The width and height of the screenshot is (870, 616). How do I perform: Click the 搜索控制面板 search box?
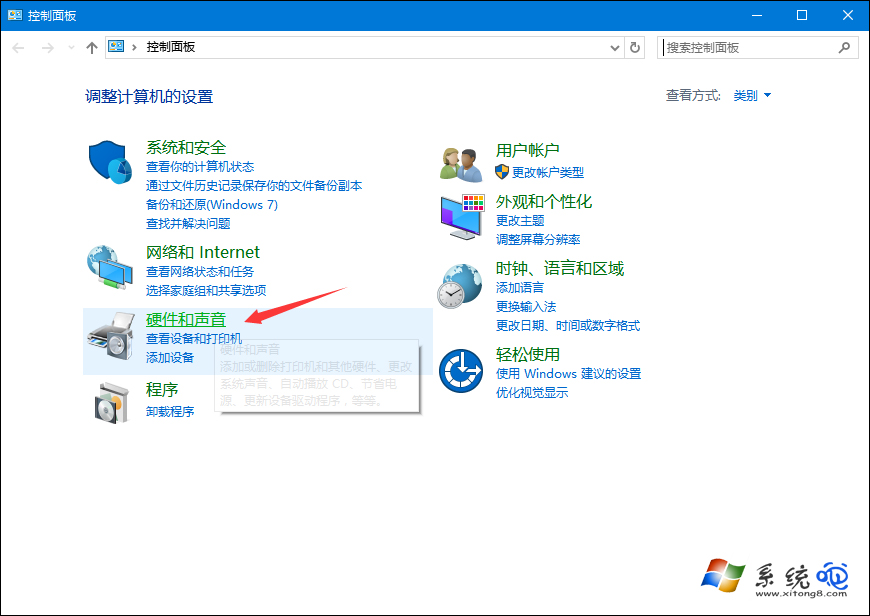(748, 47)
